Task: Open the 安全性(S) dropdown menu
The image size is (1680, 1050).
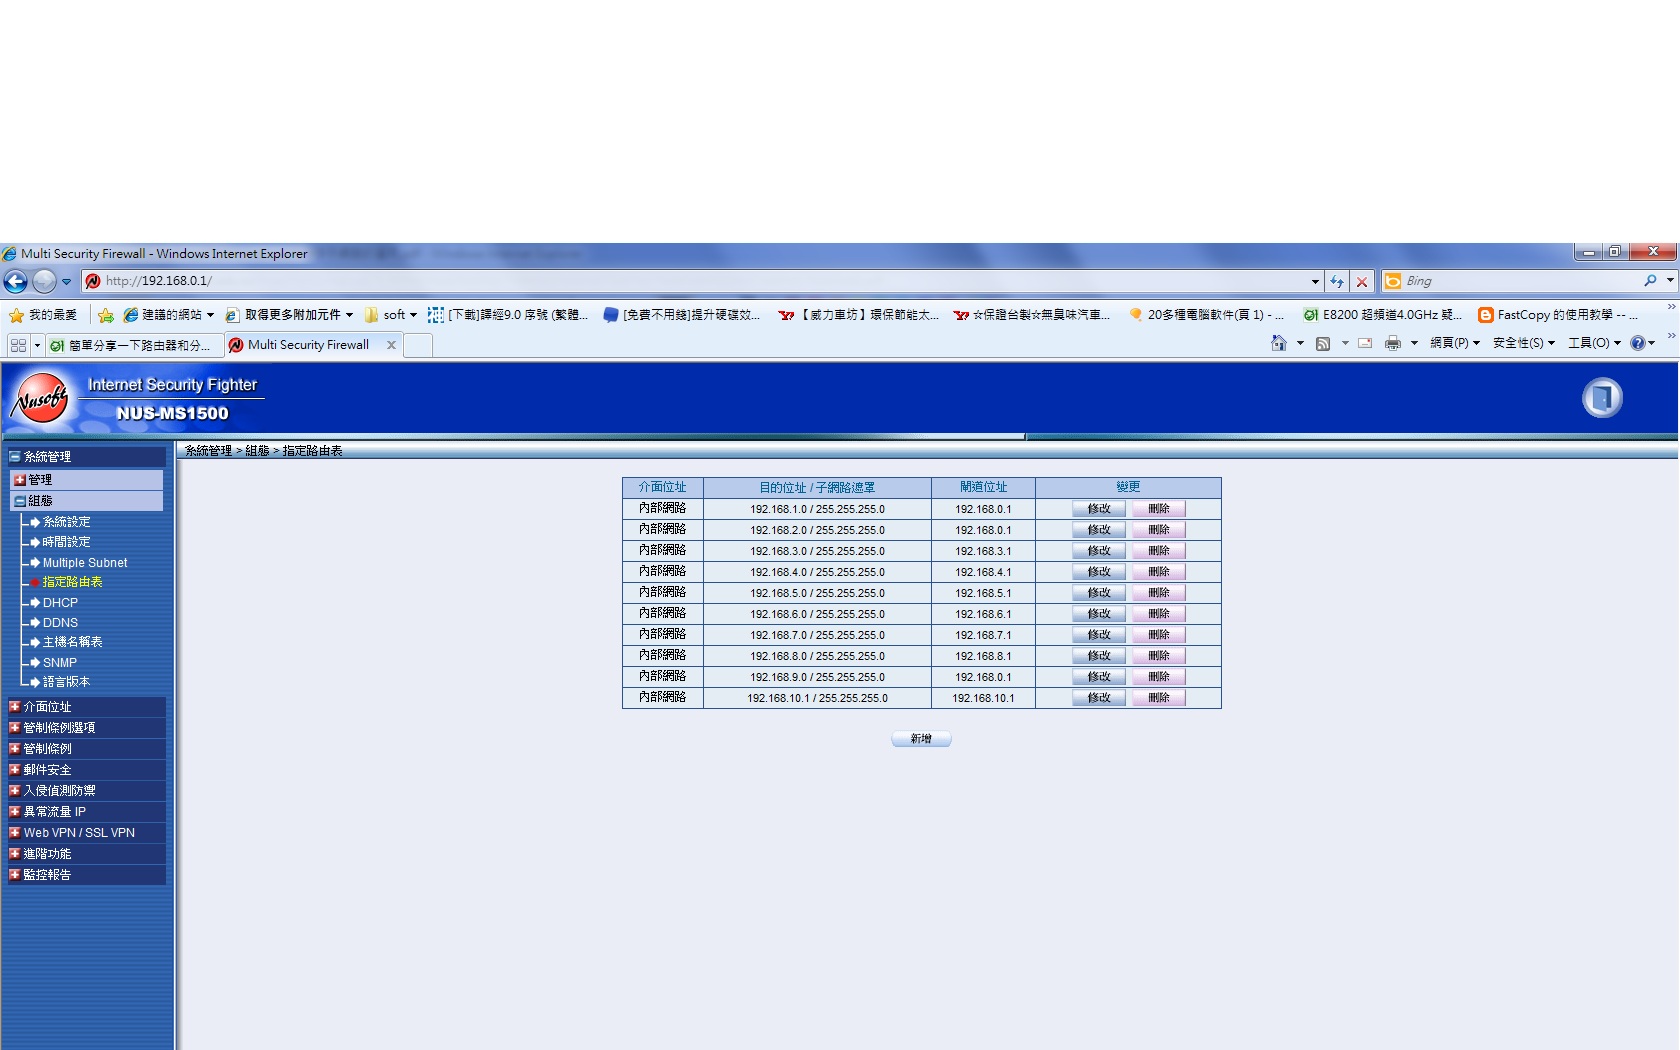Action: pos(1523,343)
